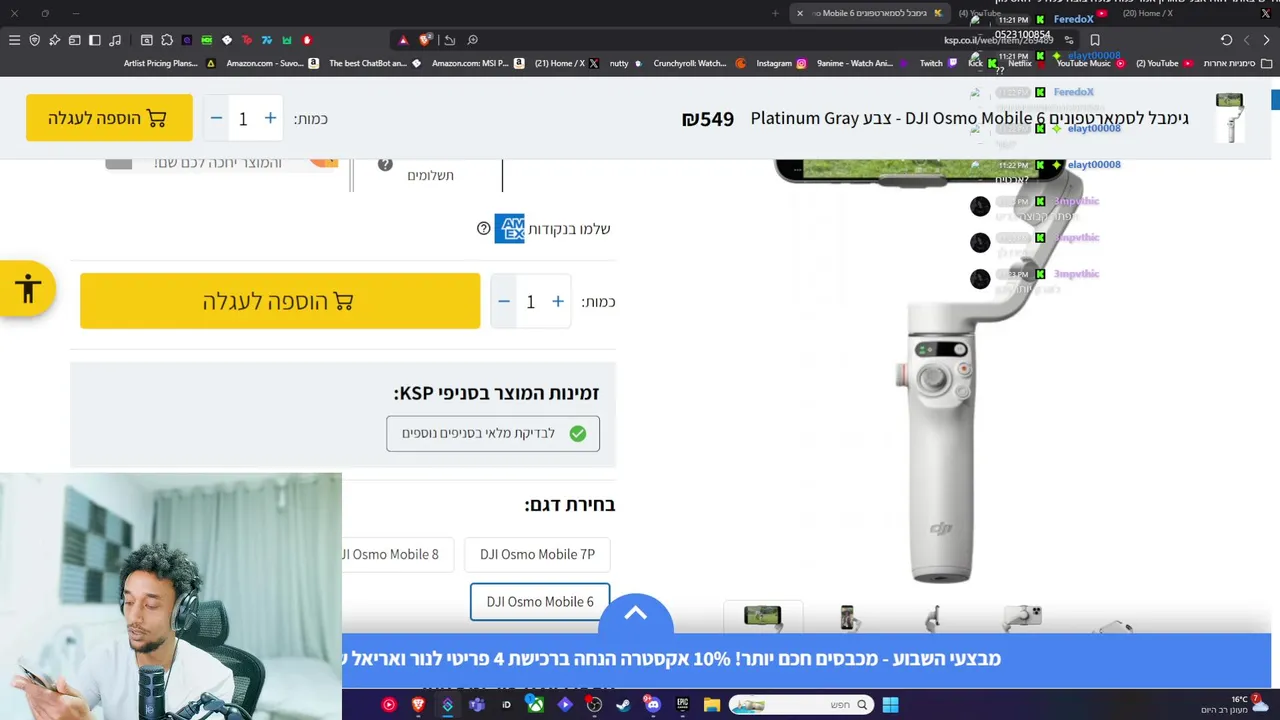Open Discord from the taskbar

pyautogui.click(x=653, y=705)
